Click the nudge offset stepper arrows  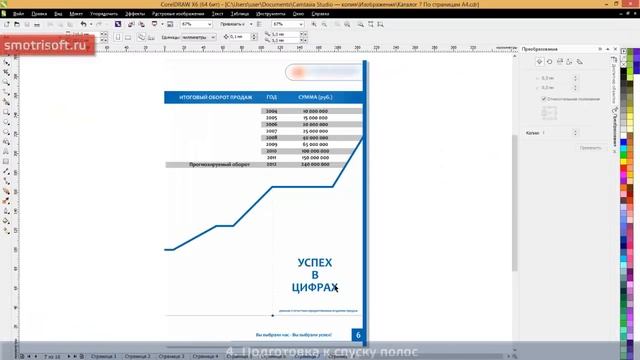(x=254, y=37)
